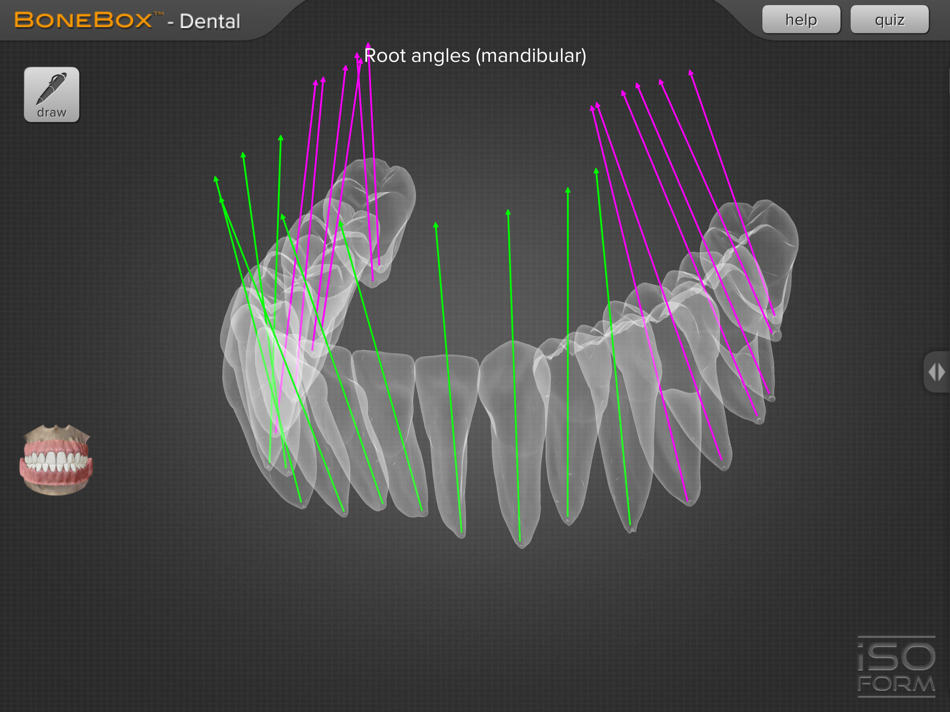Open the side panel using the double-arrow handle
The height and width of the screenshot is (712, 950).
(x=936, y=371)
